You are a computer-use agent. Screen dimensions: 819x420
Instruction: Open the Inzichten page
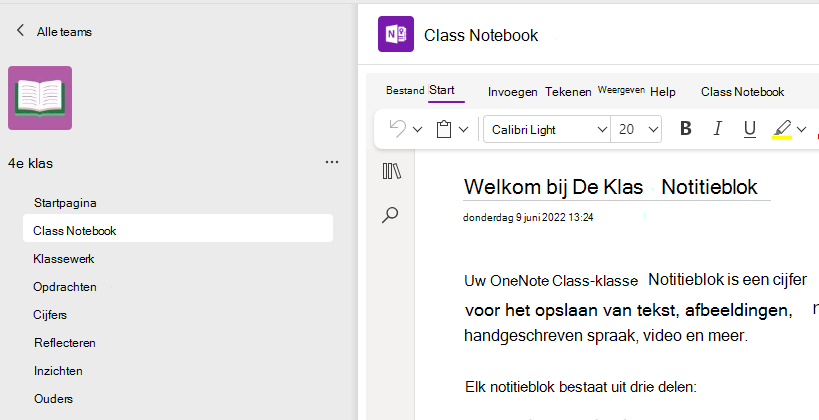click(x=58, y=371)
